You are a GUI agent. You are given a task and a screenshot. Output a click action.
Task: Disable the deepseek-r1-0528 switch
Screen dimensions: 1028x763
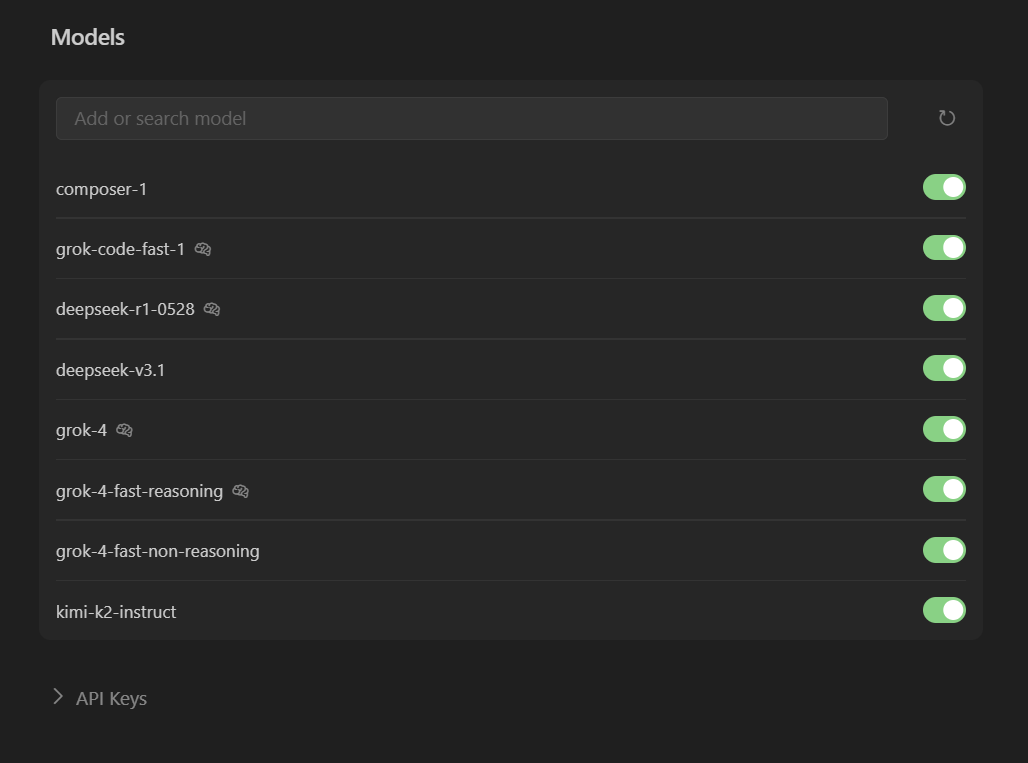point(944,308)
